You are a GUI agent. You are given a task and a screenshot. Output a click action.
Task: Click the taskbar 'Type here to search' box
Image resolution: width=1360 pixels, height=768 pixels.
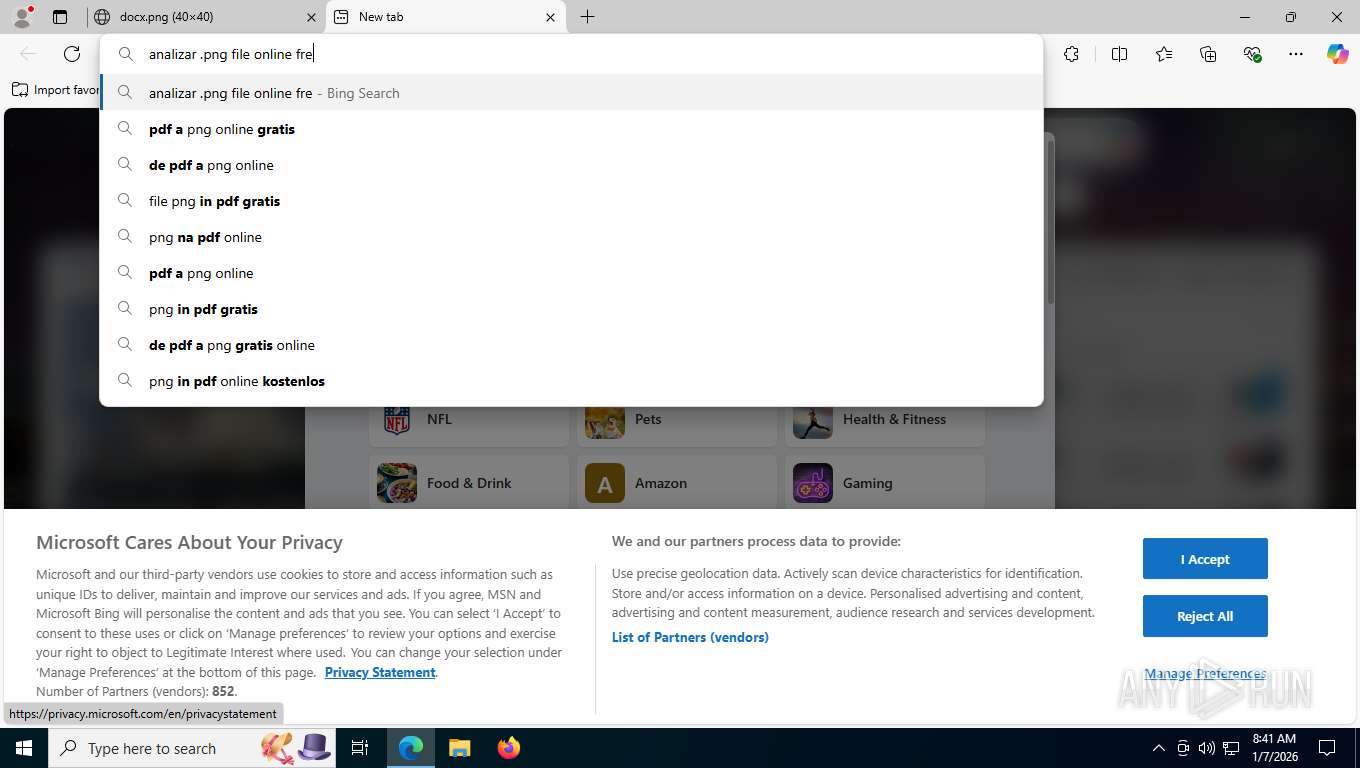point(190,748)
